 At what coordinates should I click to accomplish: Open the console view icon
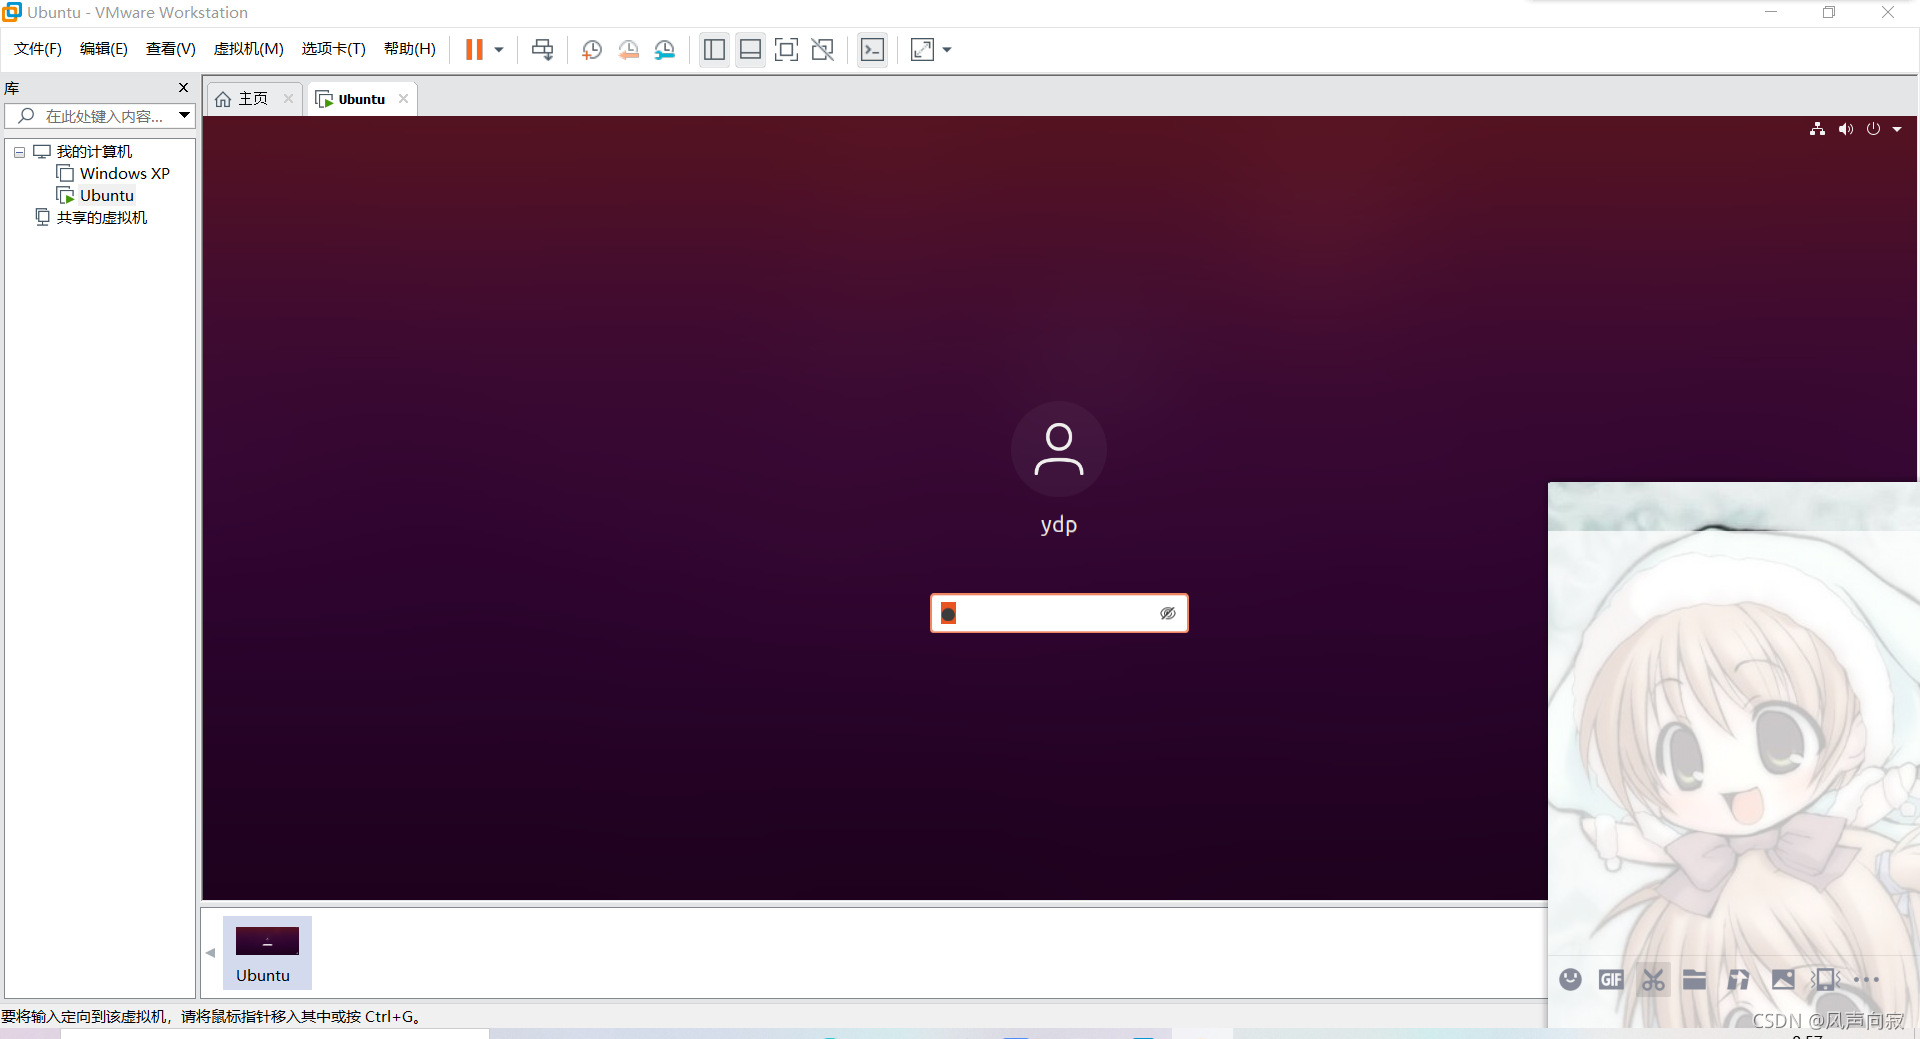(x=872, y=49)
